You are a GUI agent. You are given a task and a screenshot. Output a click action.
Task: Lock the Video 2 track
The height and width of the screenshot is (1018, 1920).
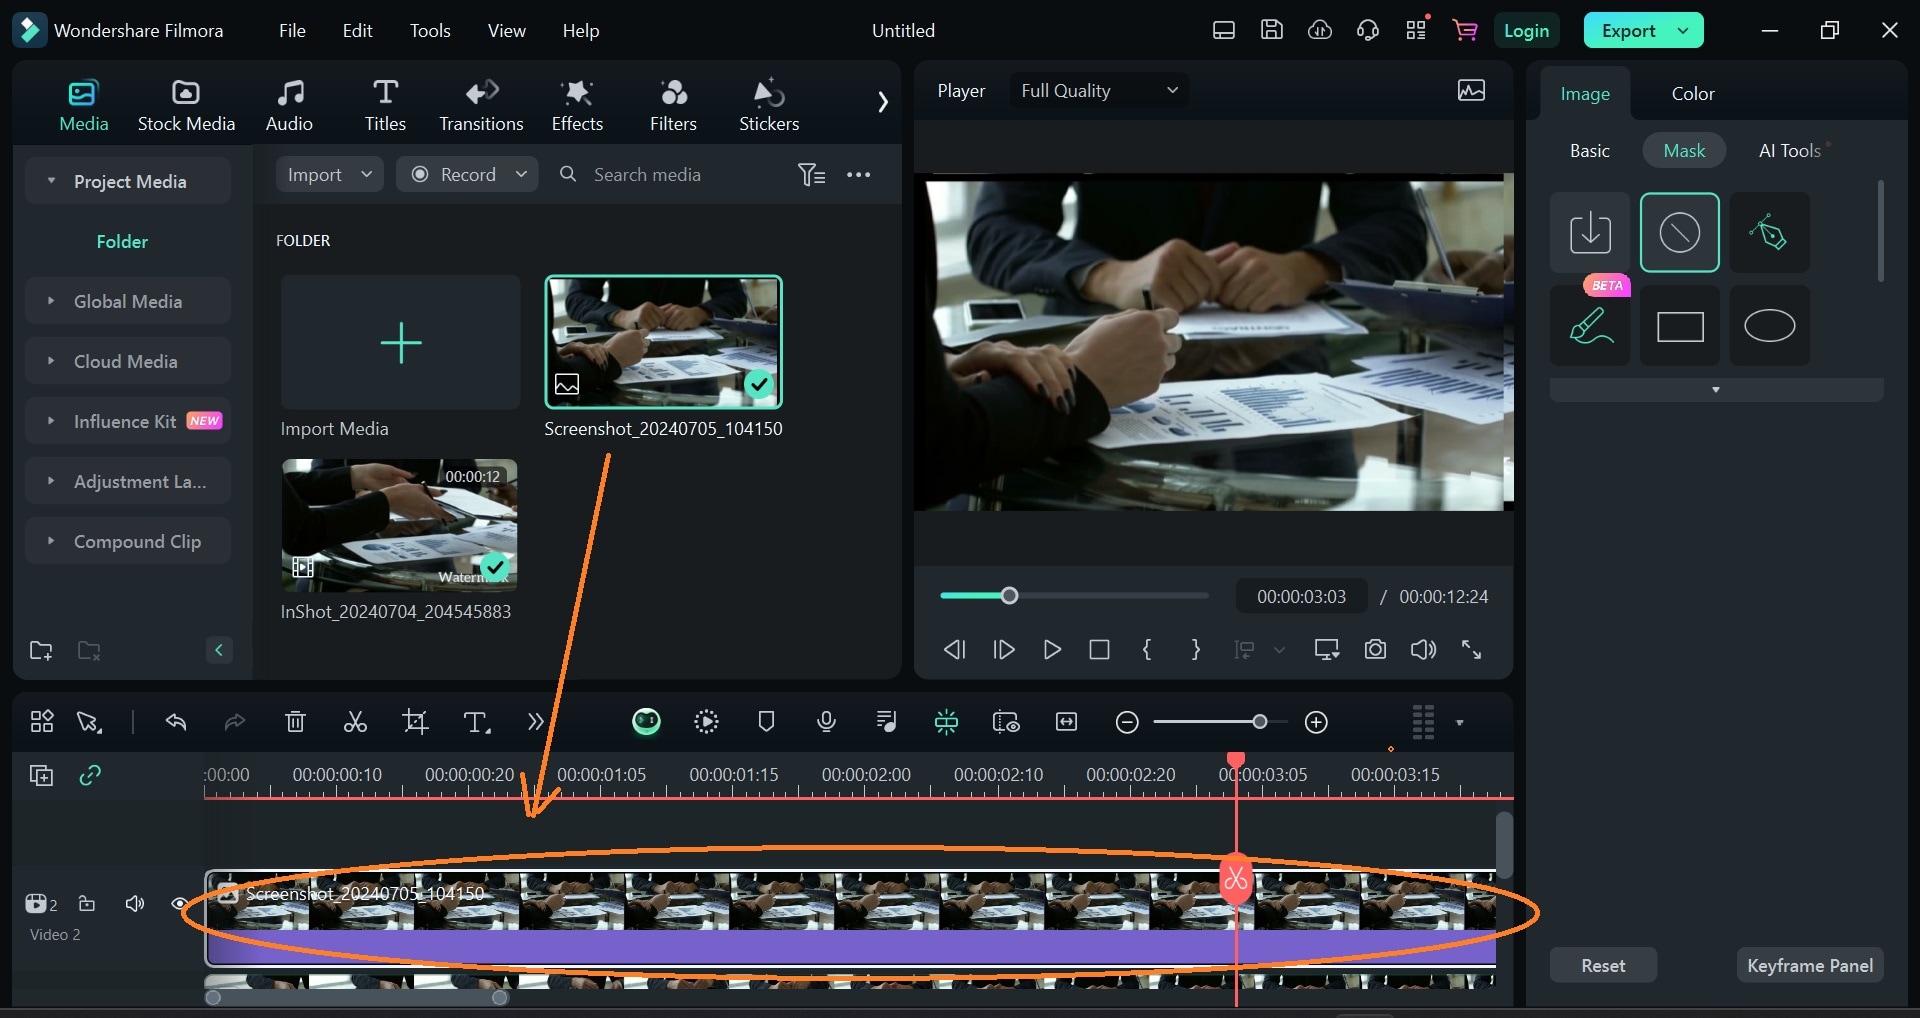87,904
